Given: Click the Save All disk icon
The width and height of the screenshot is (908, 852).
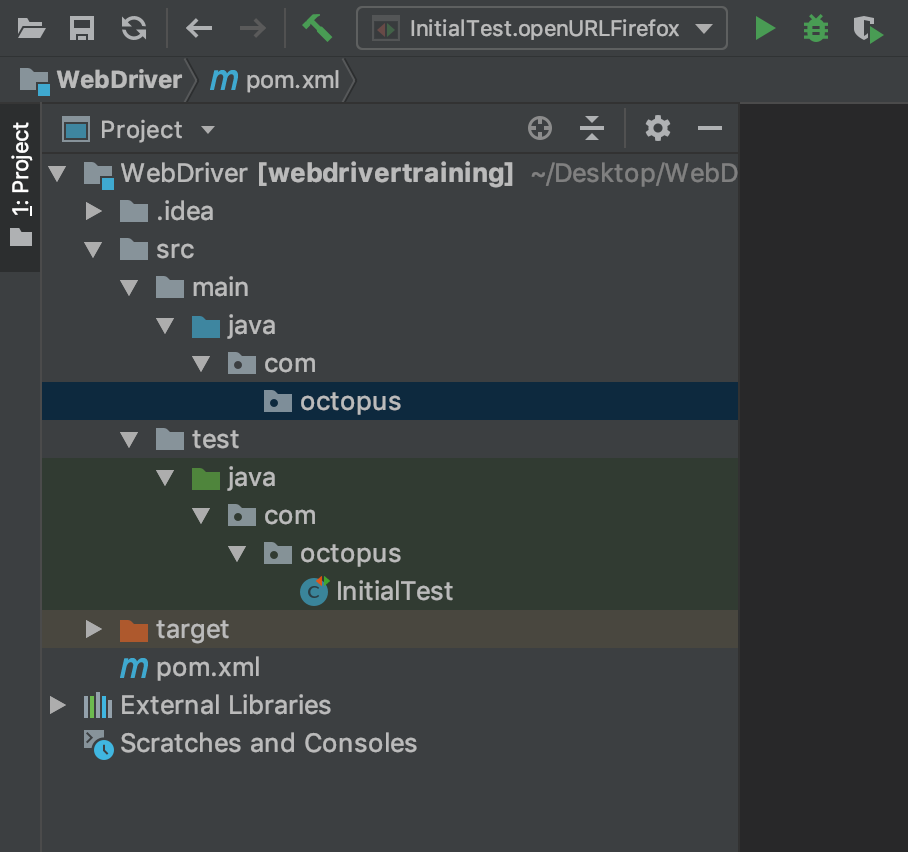Looking at the screenshot, I should click(82, 28).
